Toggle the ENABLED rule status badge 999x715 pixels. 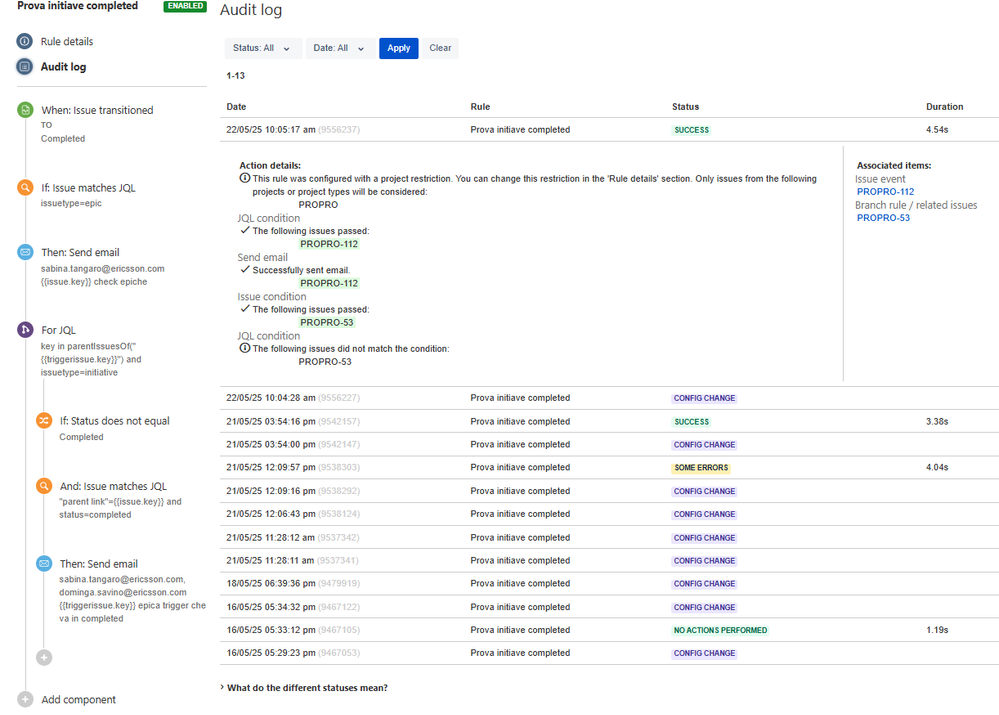pos(185,6)
